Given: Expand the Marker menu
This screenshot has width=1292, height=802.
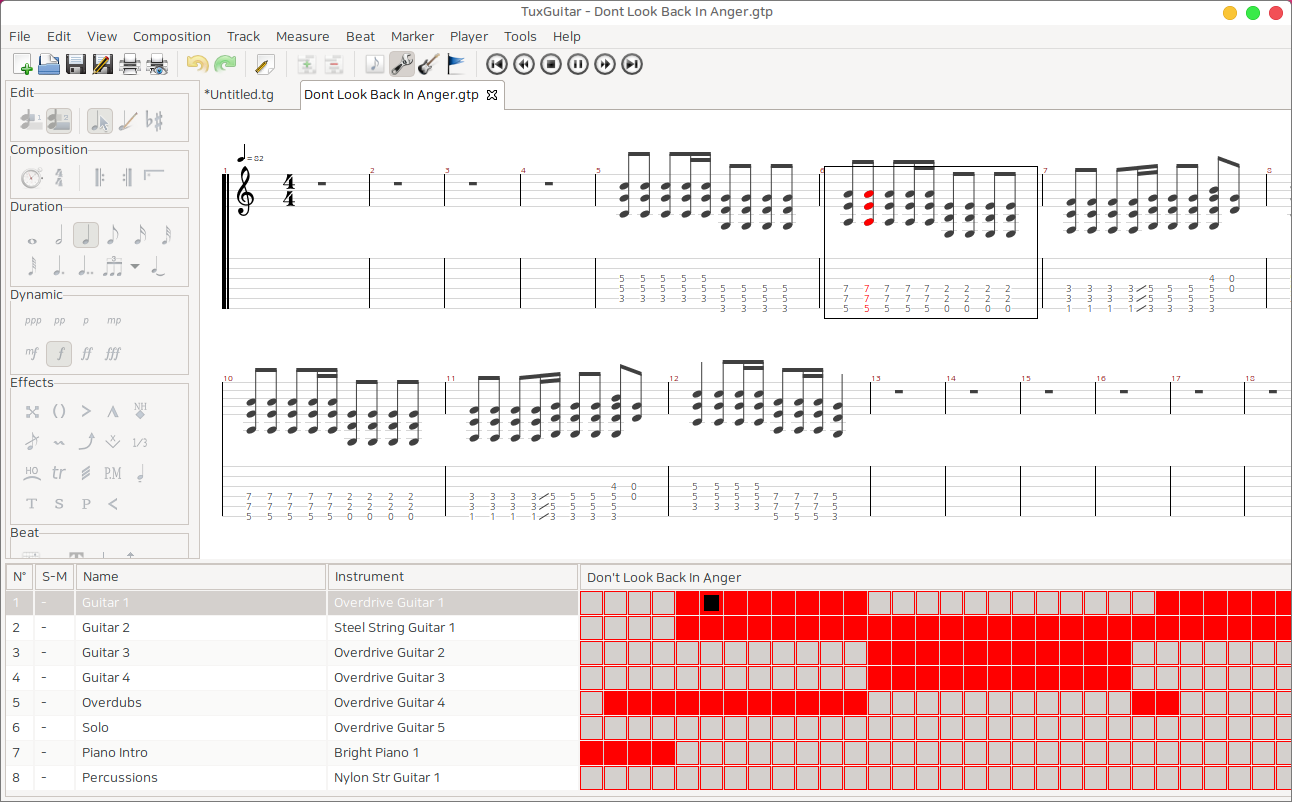Looking at the screenshot, I should pyautogui.click(x=412, y=36).
